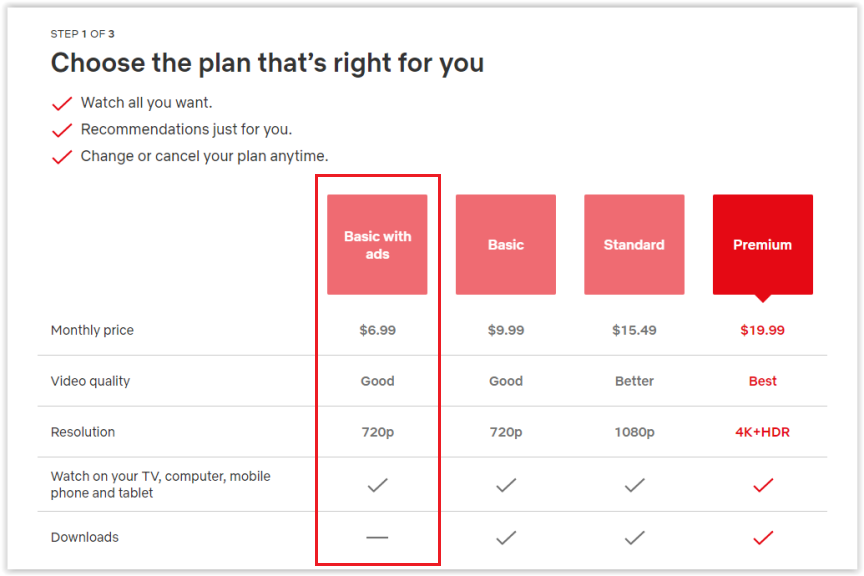The height and width of the screenshot is (576, 864).
Task: Click the Monthly price row label
Action: tap(92, 330)
